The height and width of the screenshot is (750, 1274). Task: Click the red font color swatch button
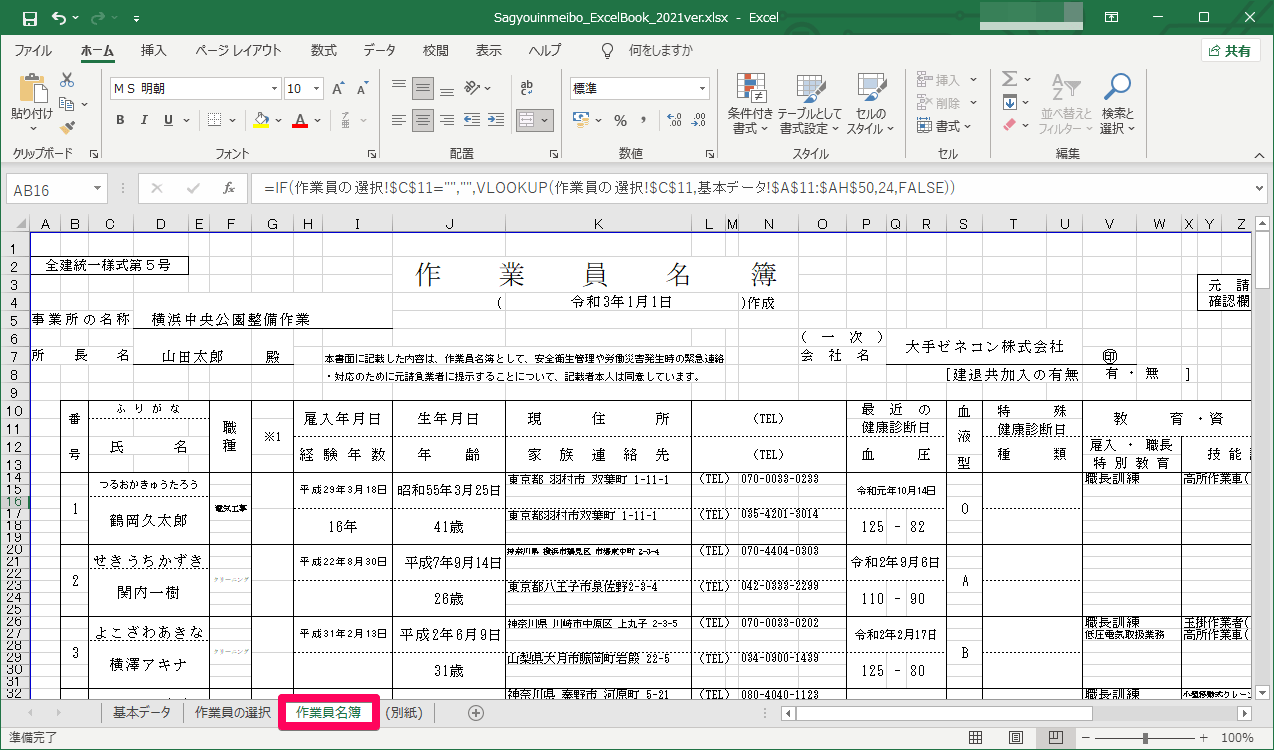click(x=300, y=120)
